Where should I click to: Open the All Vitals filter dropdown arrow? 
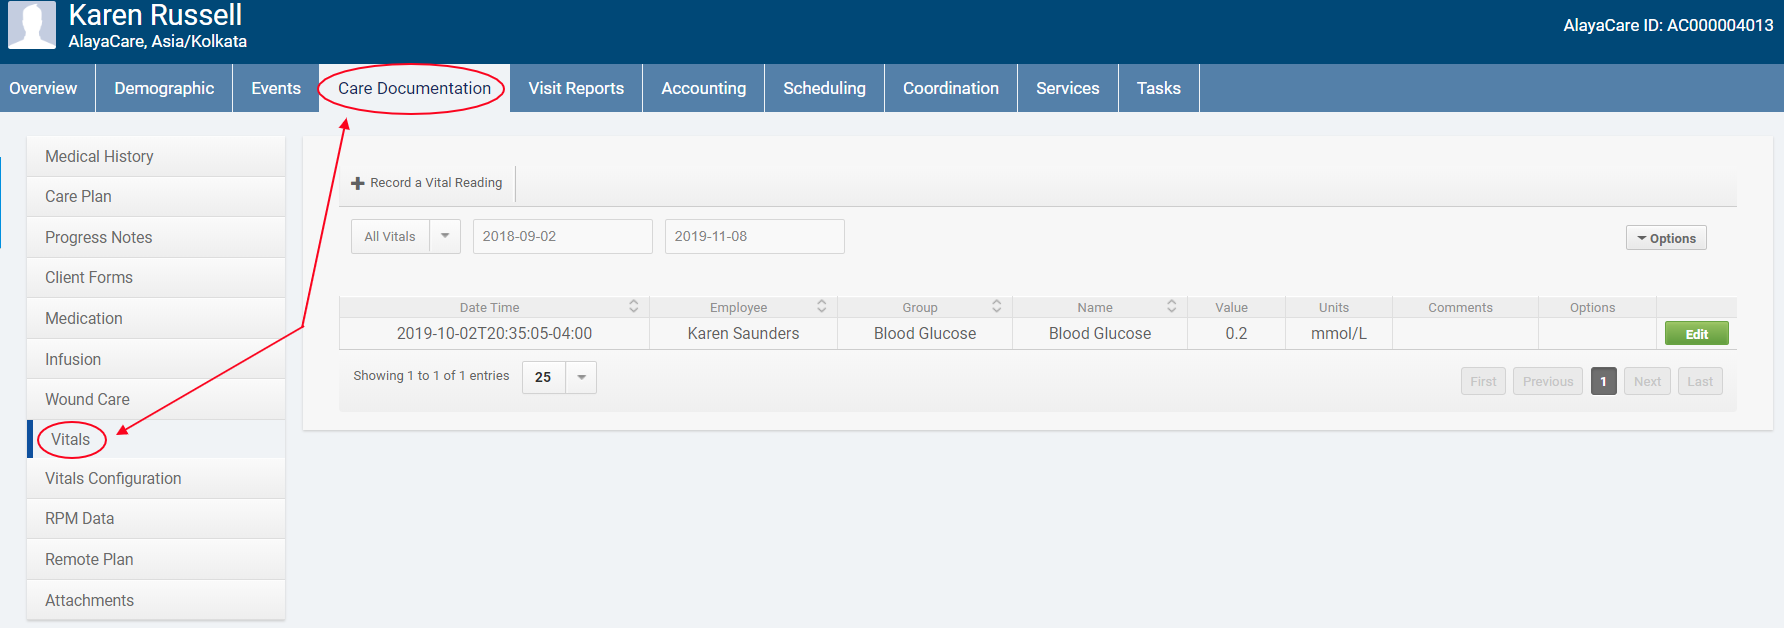445,237
